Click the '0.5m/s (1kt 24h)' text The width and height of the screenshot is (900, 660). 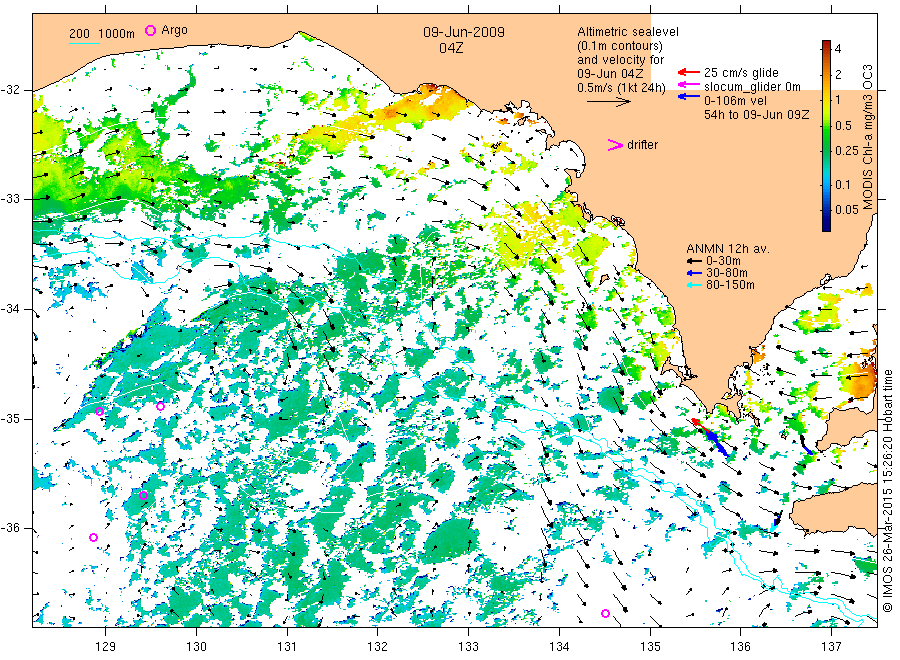click(622, 88)
